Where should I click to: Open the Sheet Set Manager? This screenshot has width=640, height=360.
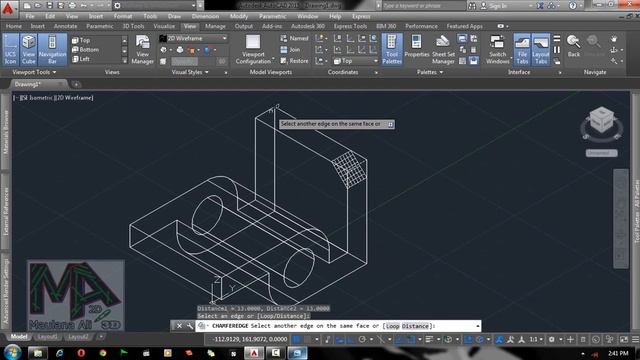[x=443, y=49]
